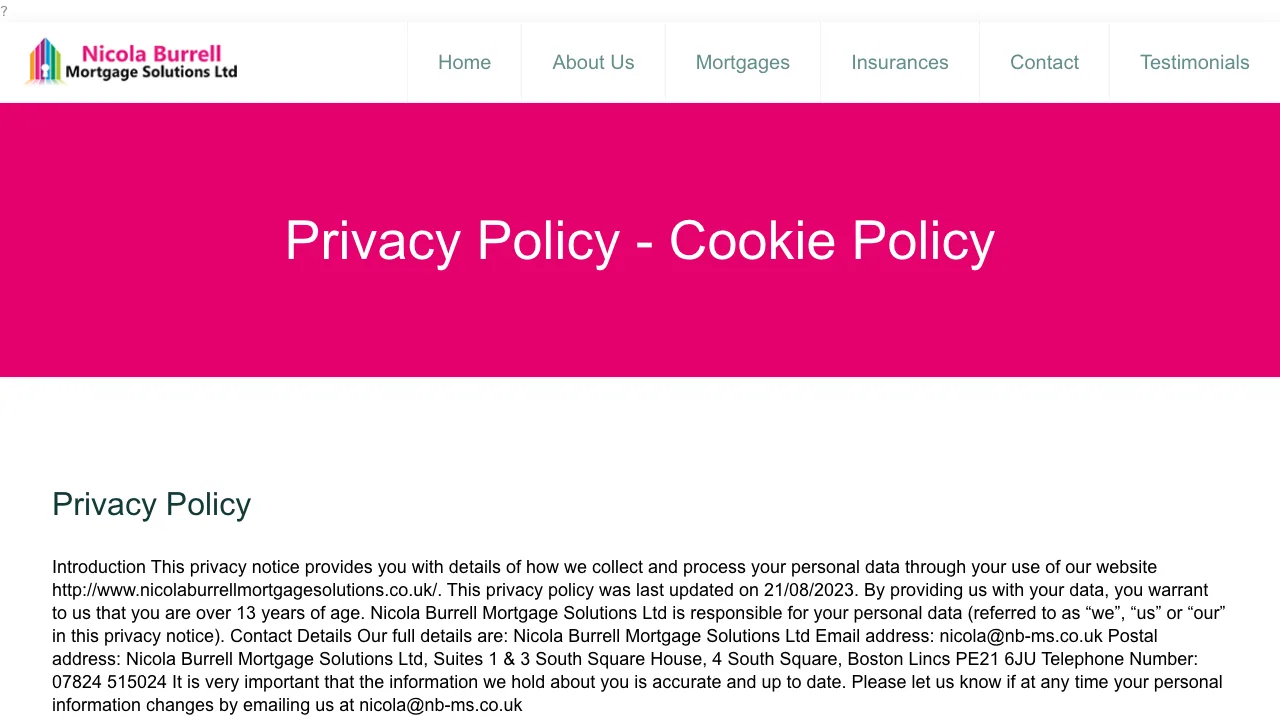The height and width of the screenshot is (720, 1280).
Task: Open the Insurances navigation item
Action: point(899,62)
